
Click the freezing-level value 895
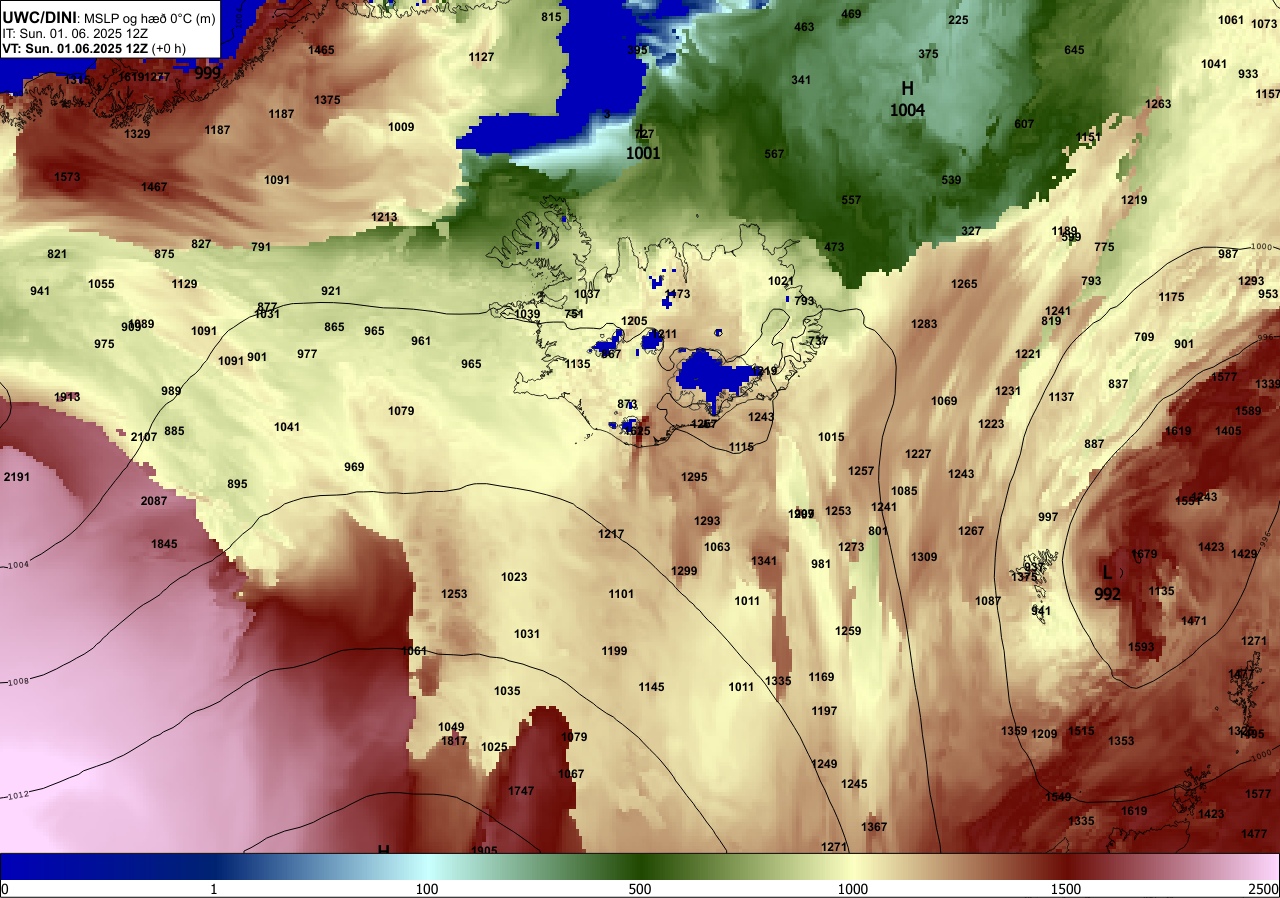coord(237,484)
